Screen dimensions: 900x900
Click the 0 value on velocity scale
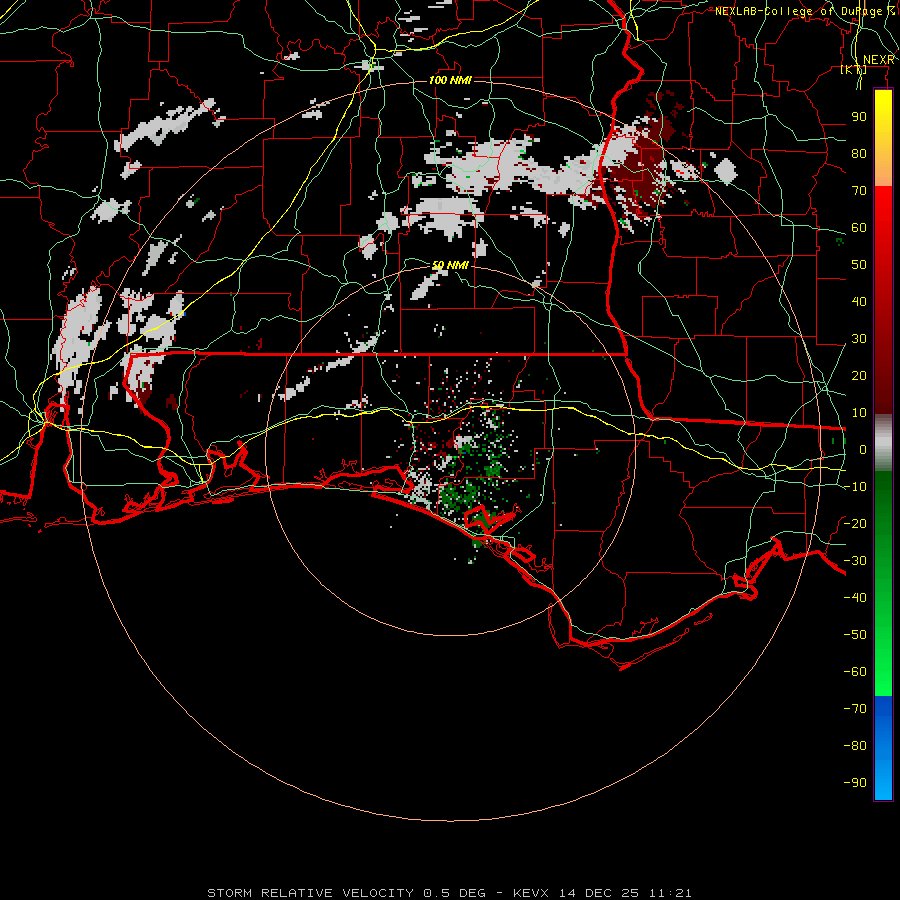[x=863, y=450]
